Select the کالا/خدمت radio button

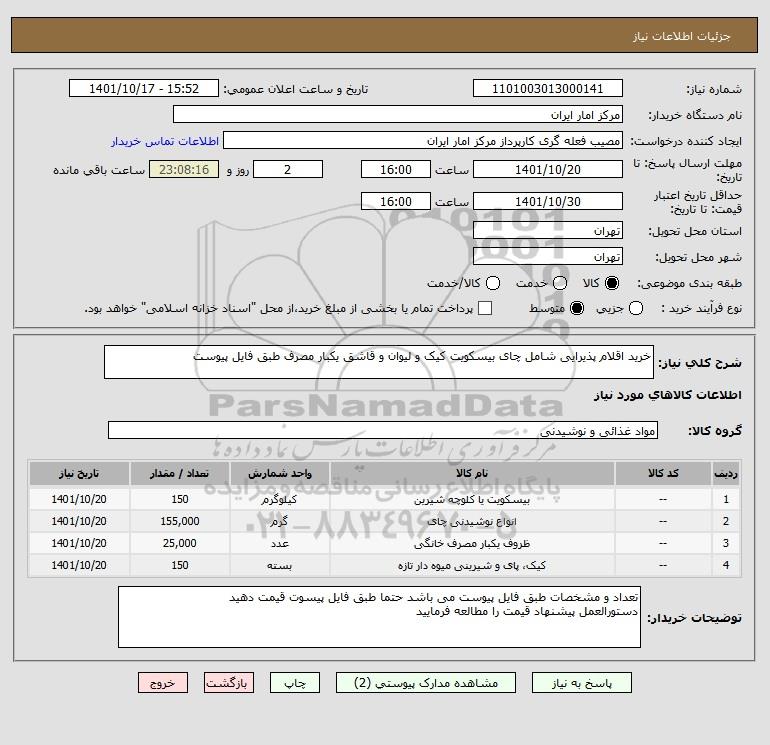coord(493,283)
